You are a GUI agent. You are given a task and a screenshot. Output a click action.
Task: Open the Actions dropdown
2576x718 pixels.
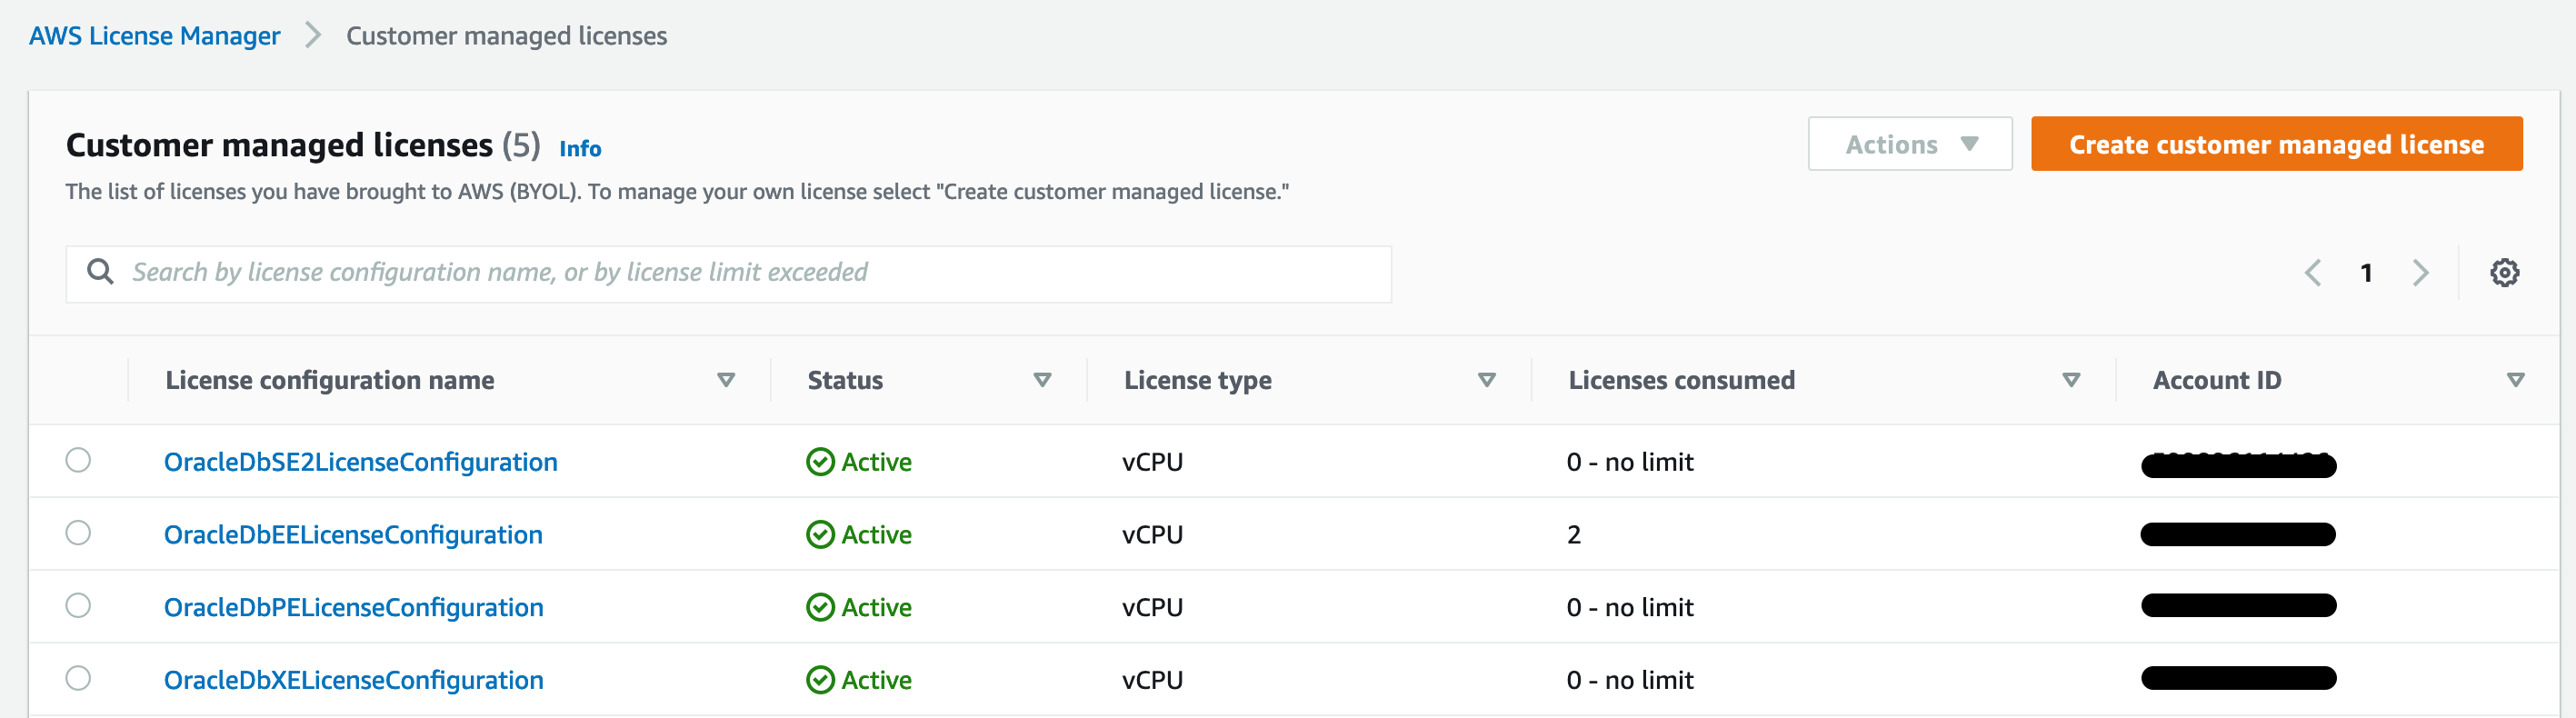(1910, 144)
